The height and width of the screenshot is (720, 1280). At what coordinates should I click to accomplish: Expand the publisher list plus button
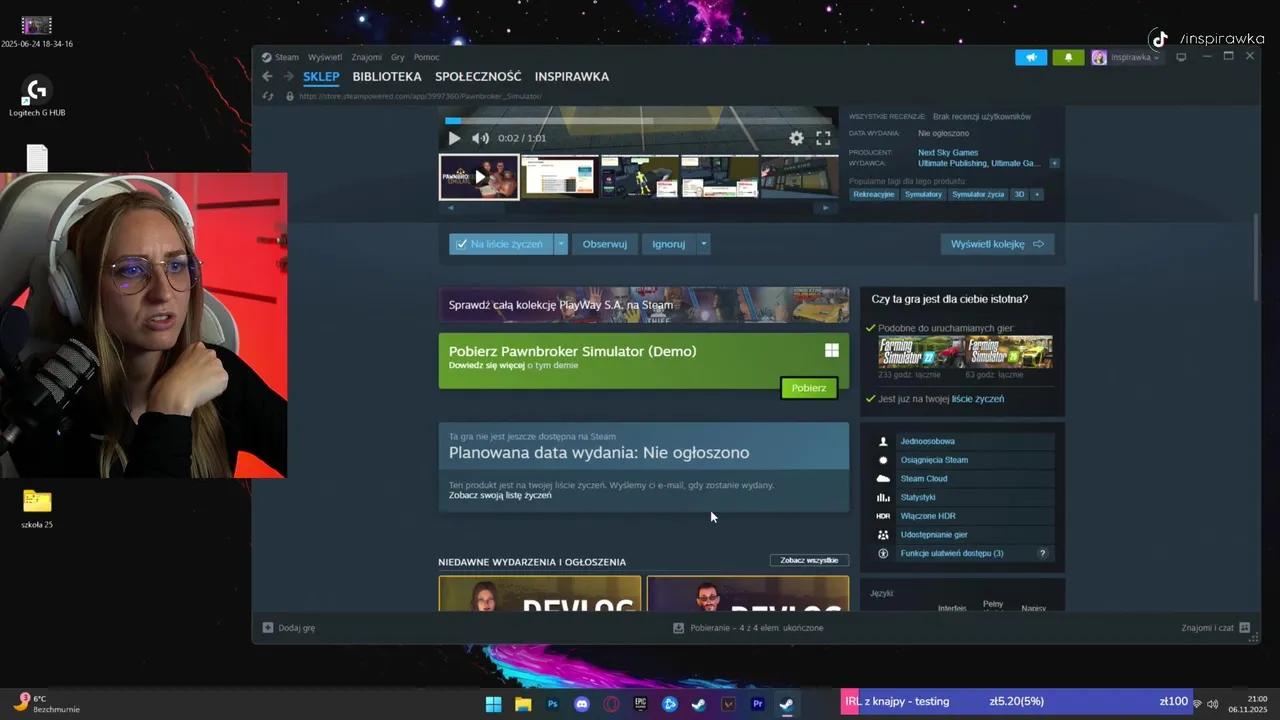pos(1054,163)
